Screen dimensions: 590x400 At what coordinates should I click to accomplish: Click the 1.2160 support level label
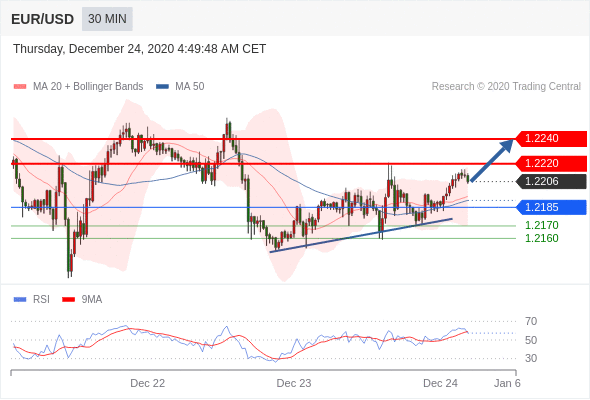pos(541,238)
